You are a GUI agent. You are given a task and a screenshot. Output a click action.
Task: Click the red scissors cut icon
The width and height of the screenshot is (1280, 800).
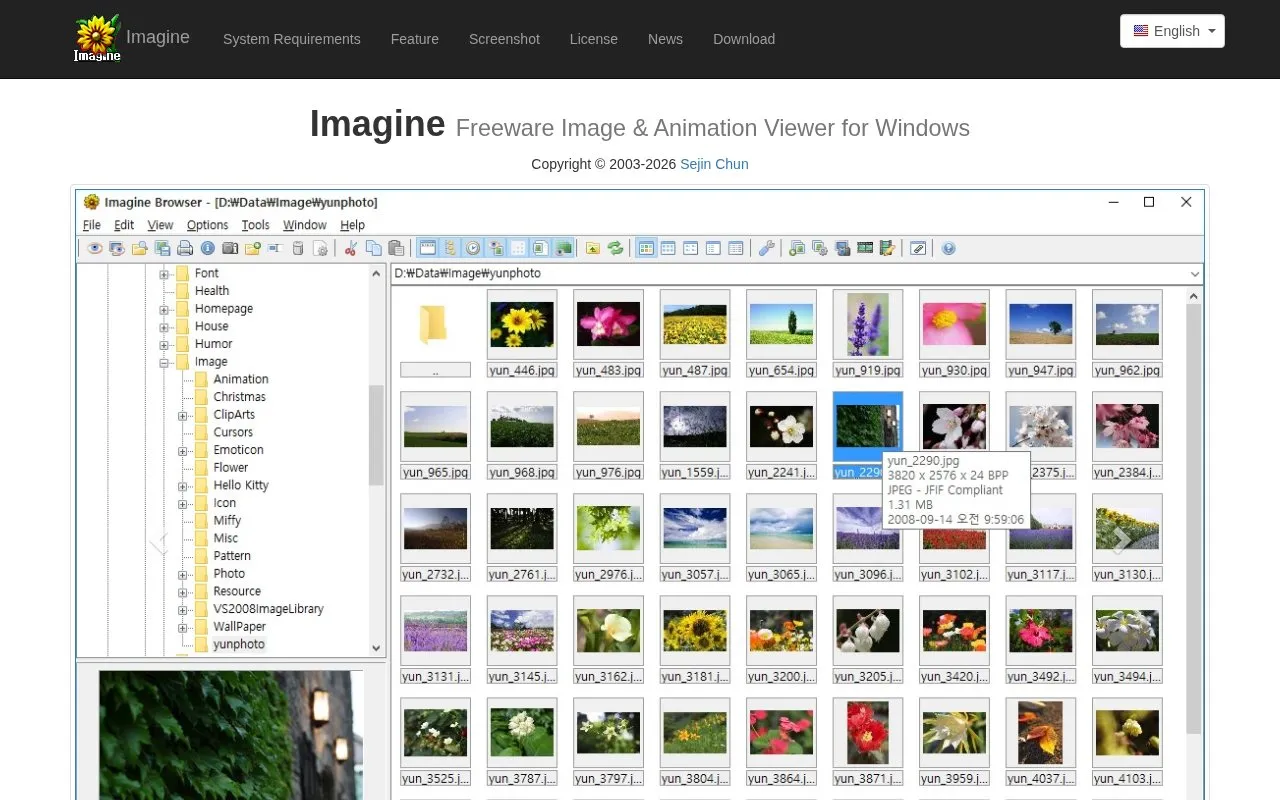[x=350, y=248]
